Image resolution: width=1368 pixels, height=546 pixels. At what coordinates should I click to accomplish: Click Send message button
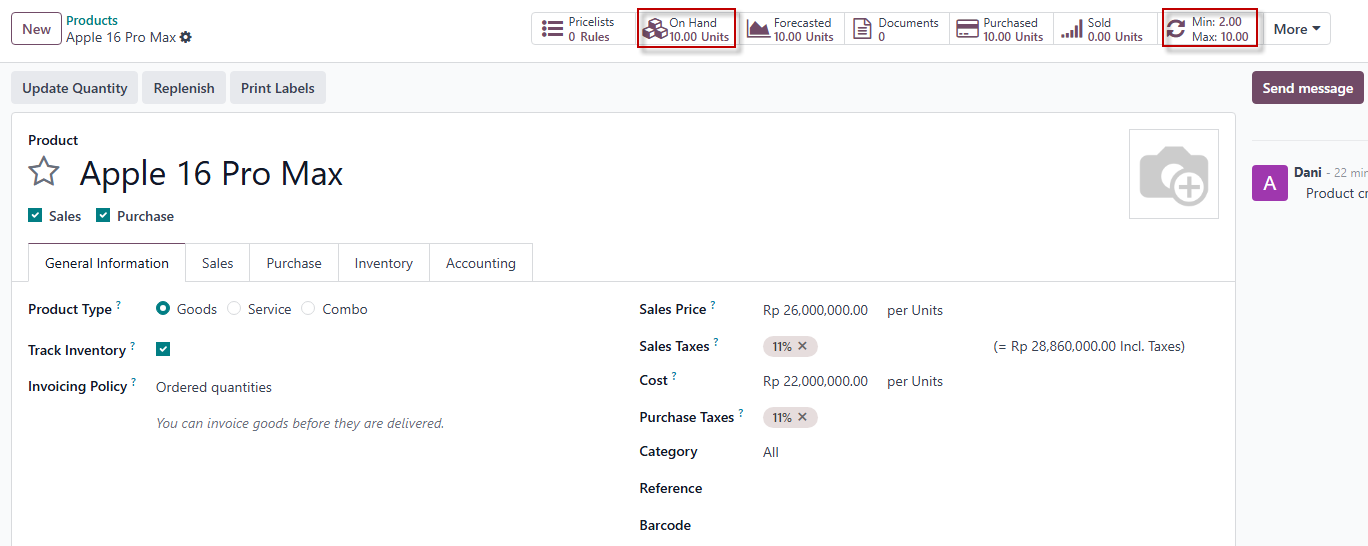(1308, 88)
